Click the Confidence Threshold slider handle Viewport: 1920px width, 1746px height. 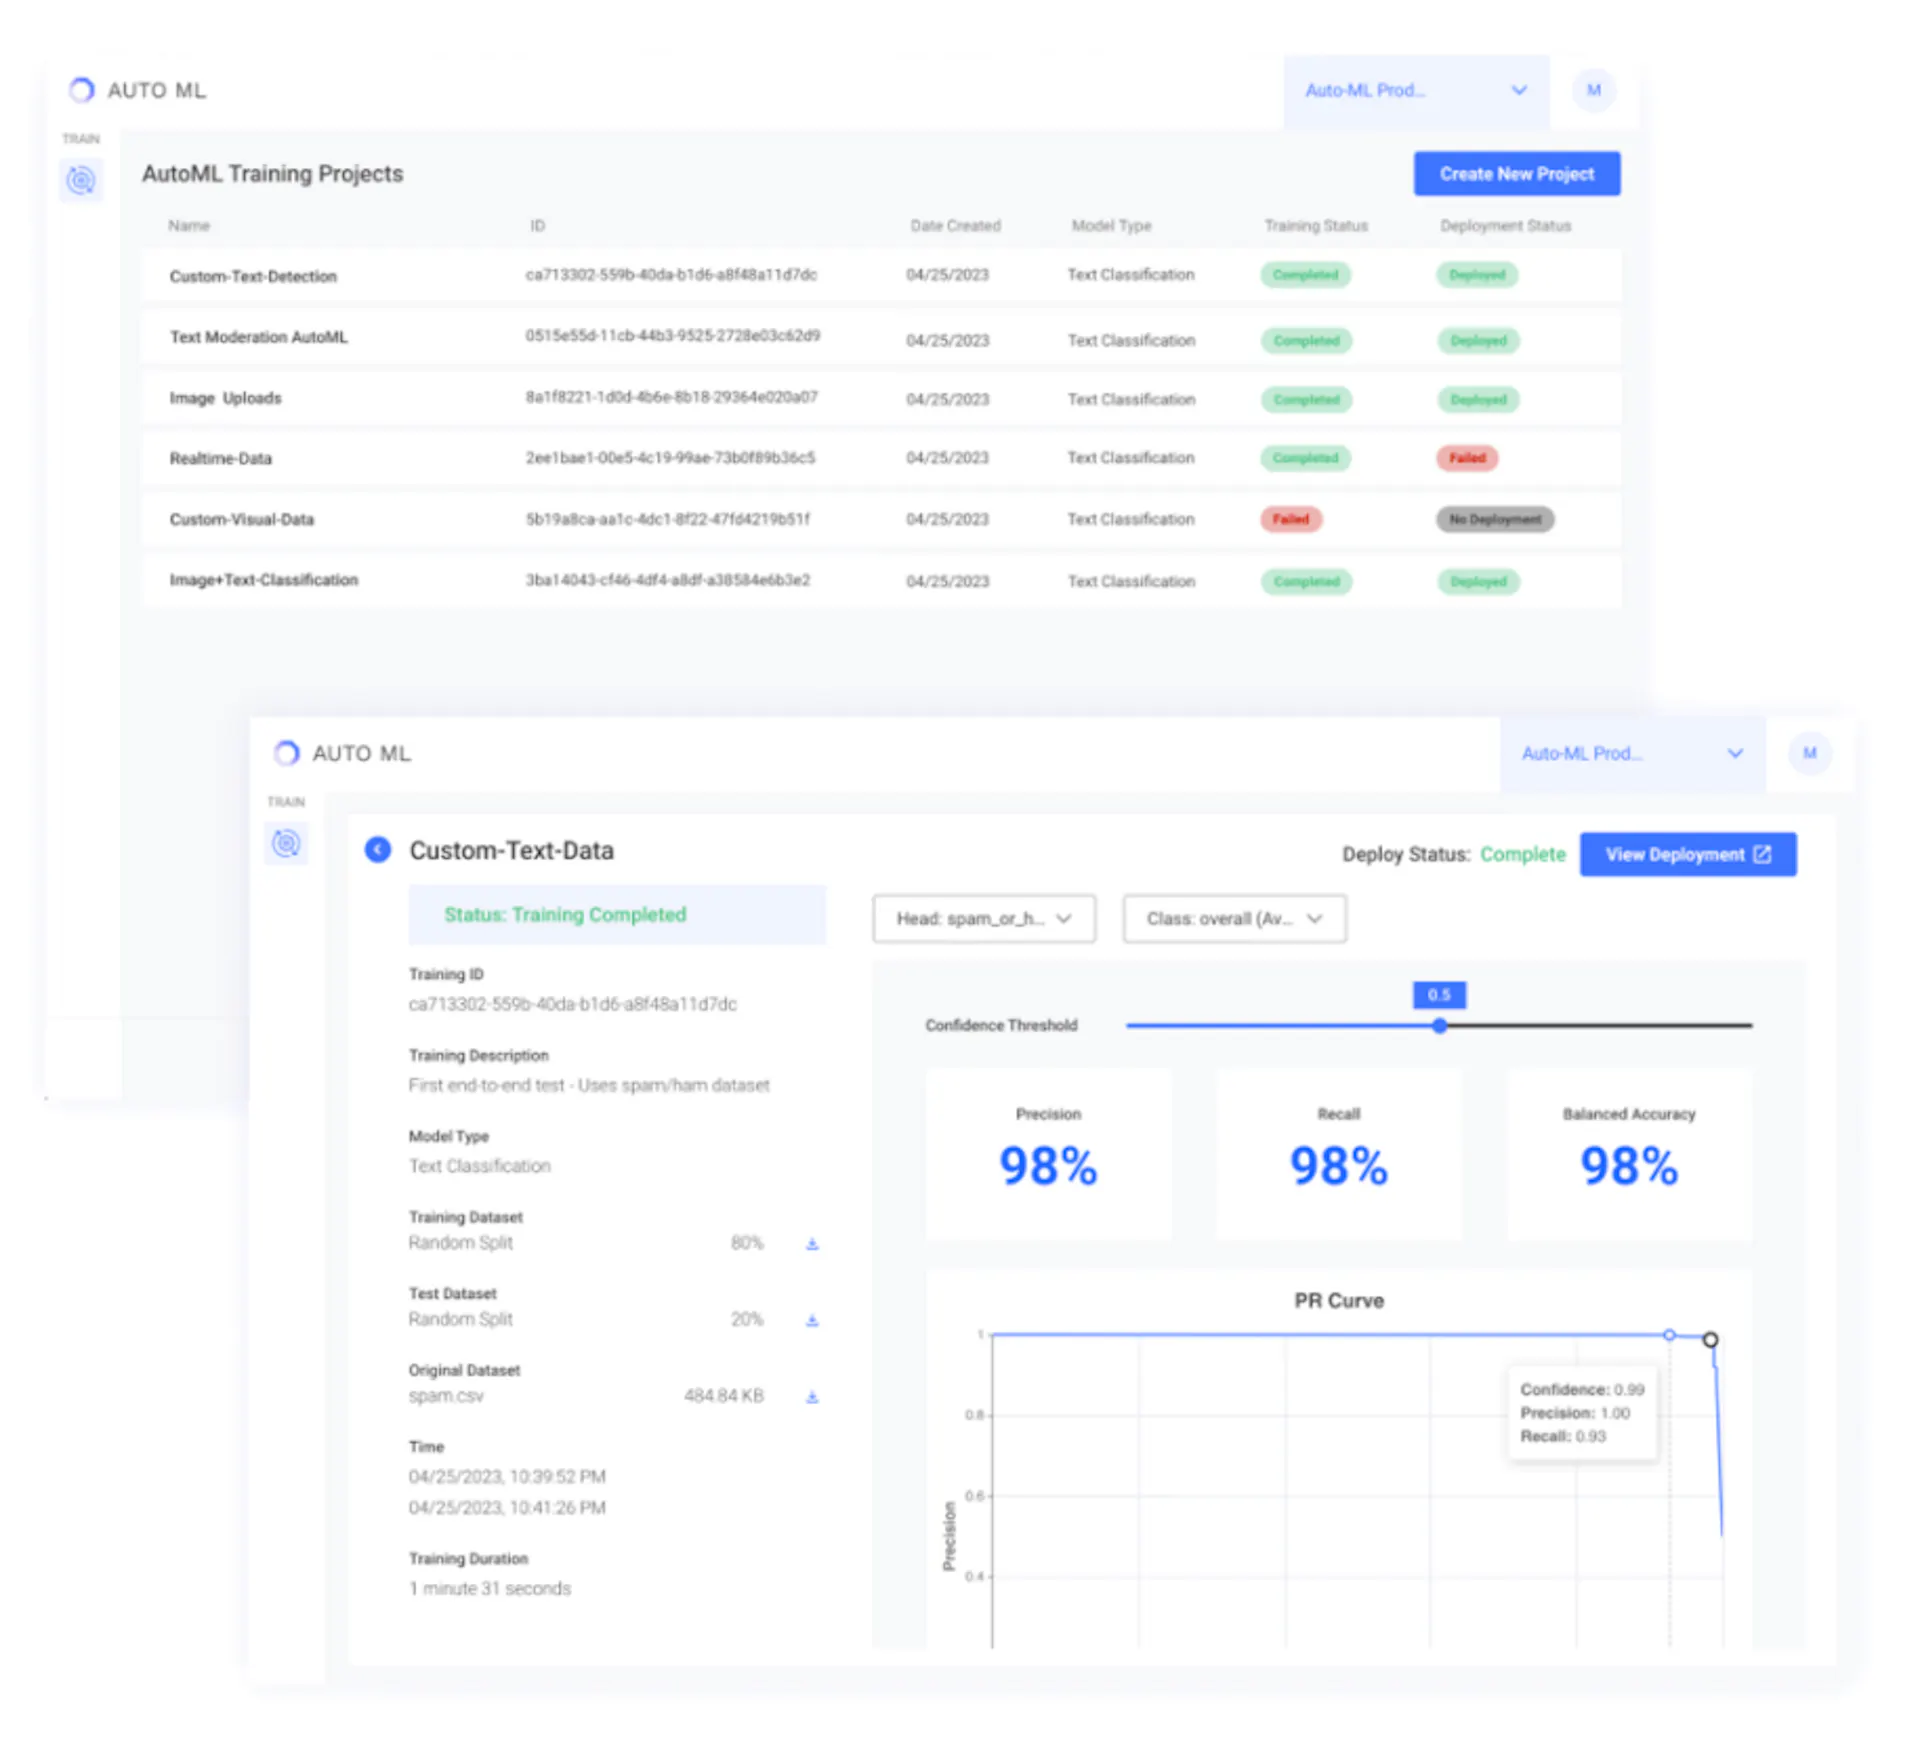click(1439, 1025)
